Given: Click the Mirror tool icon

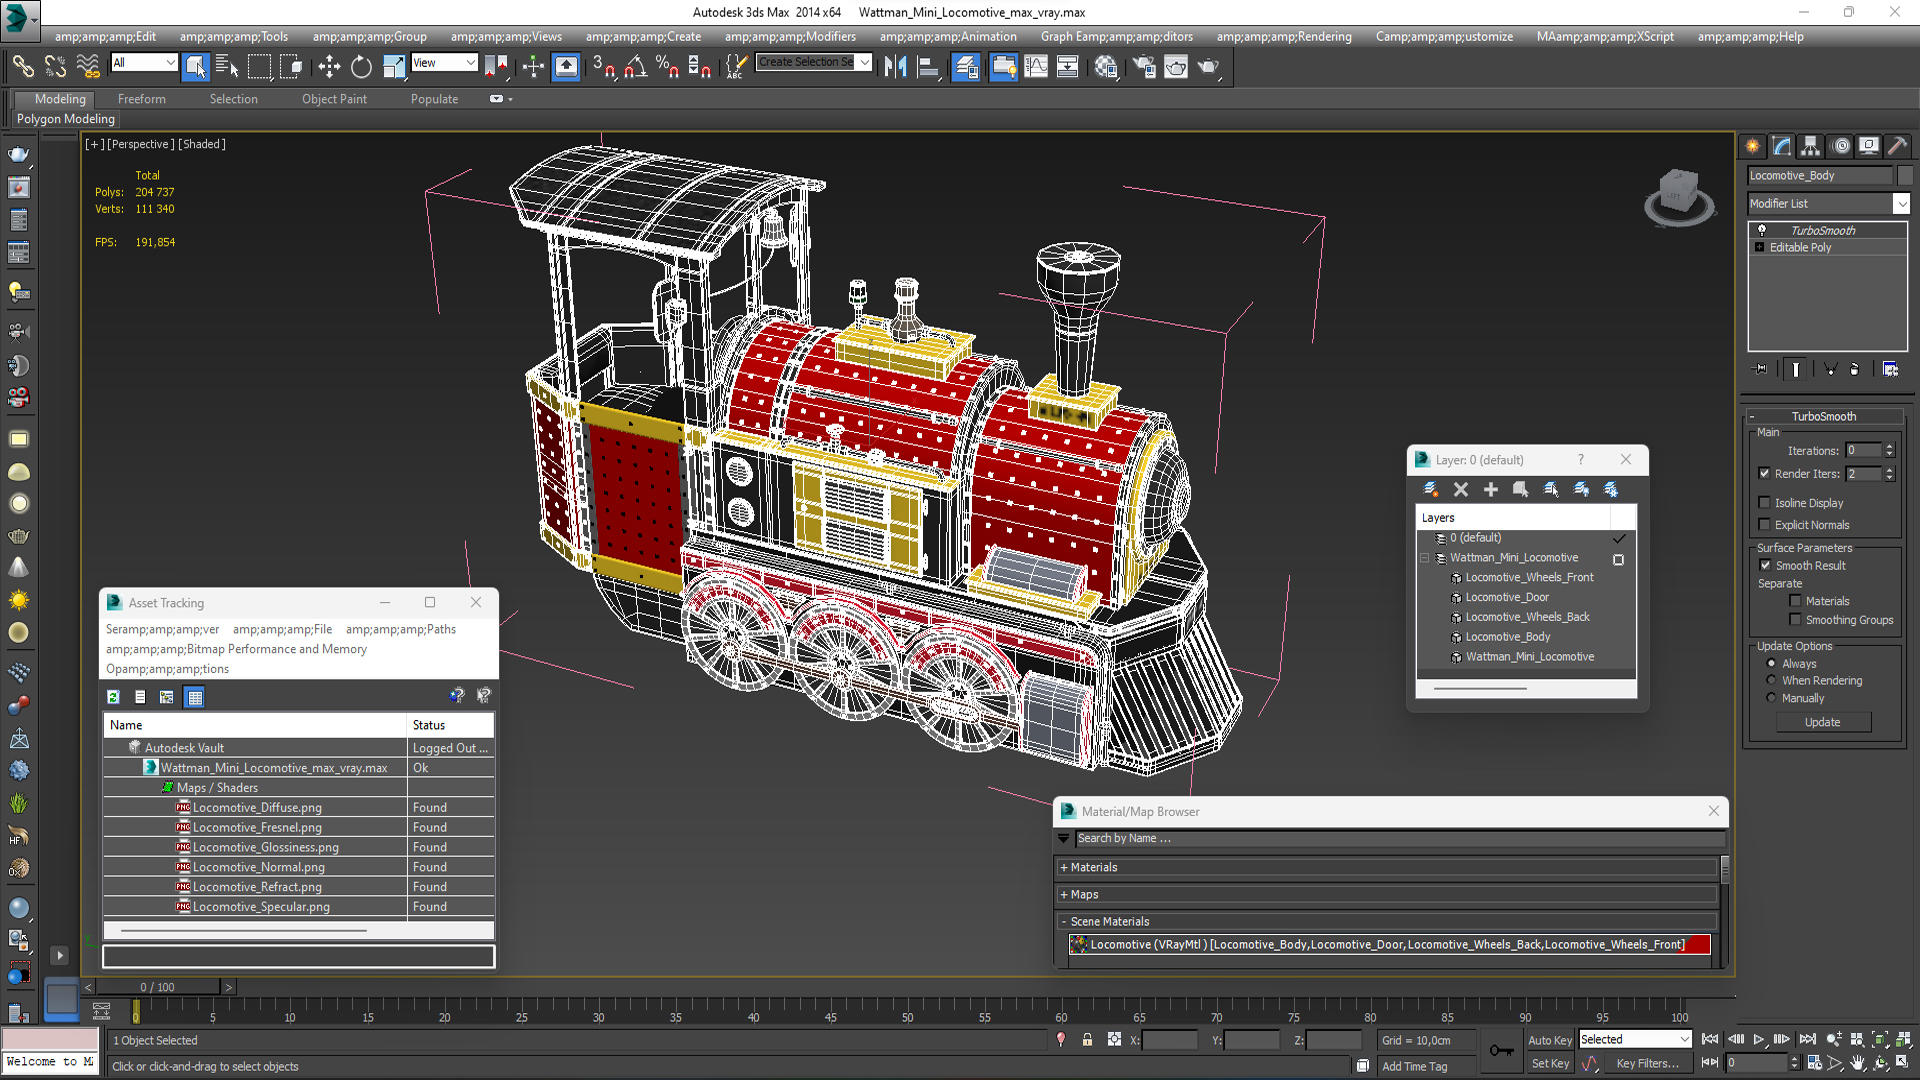Looking at the screenshot, I should point(895,67).
